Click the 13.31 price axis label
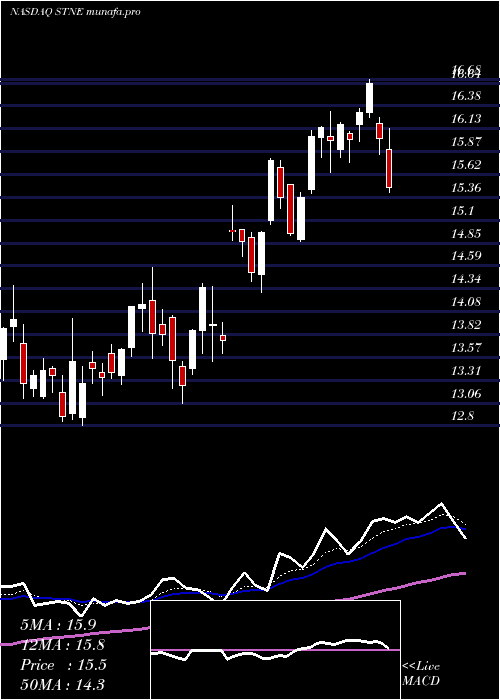This screenshot has height=700, width=500. pyautogui.click(x=466, y=371)
